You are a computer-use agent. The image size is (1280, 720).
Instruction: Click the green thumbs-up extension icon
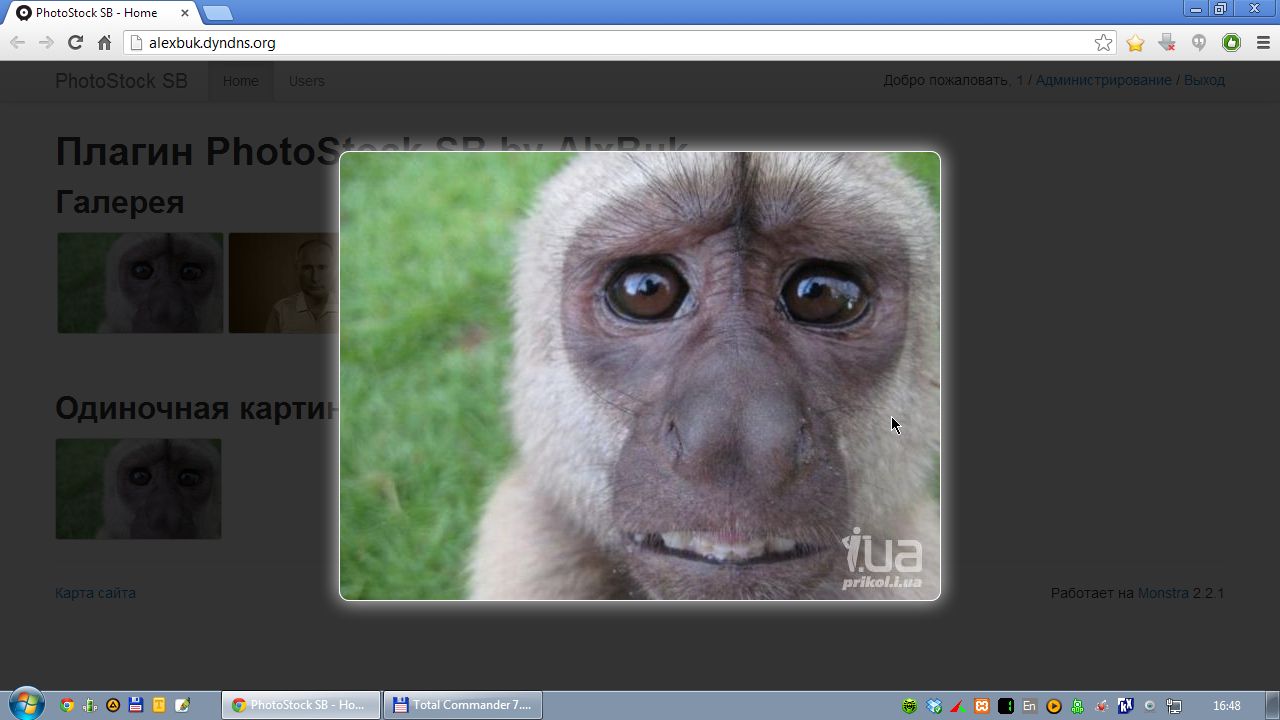[x=1231, y=42]
